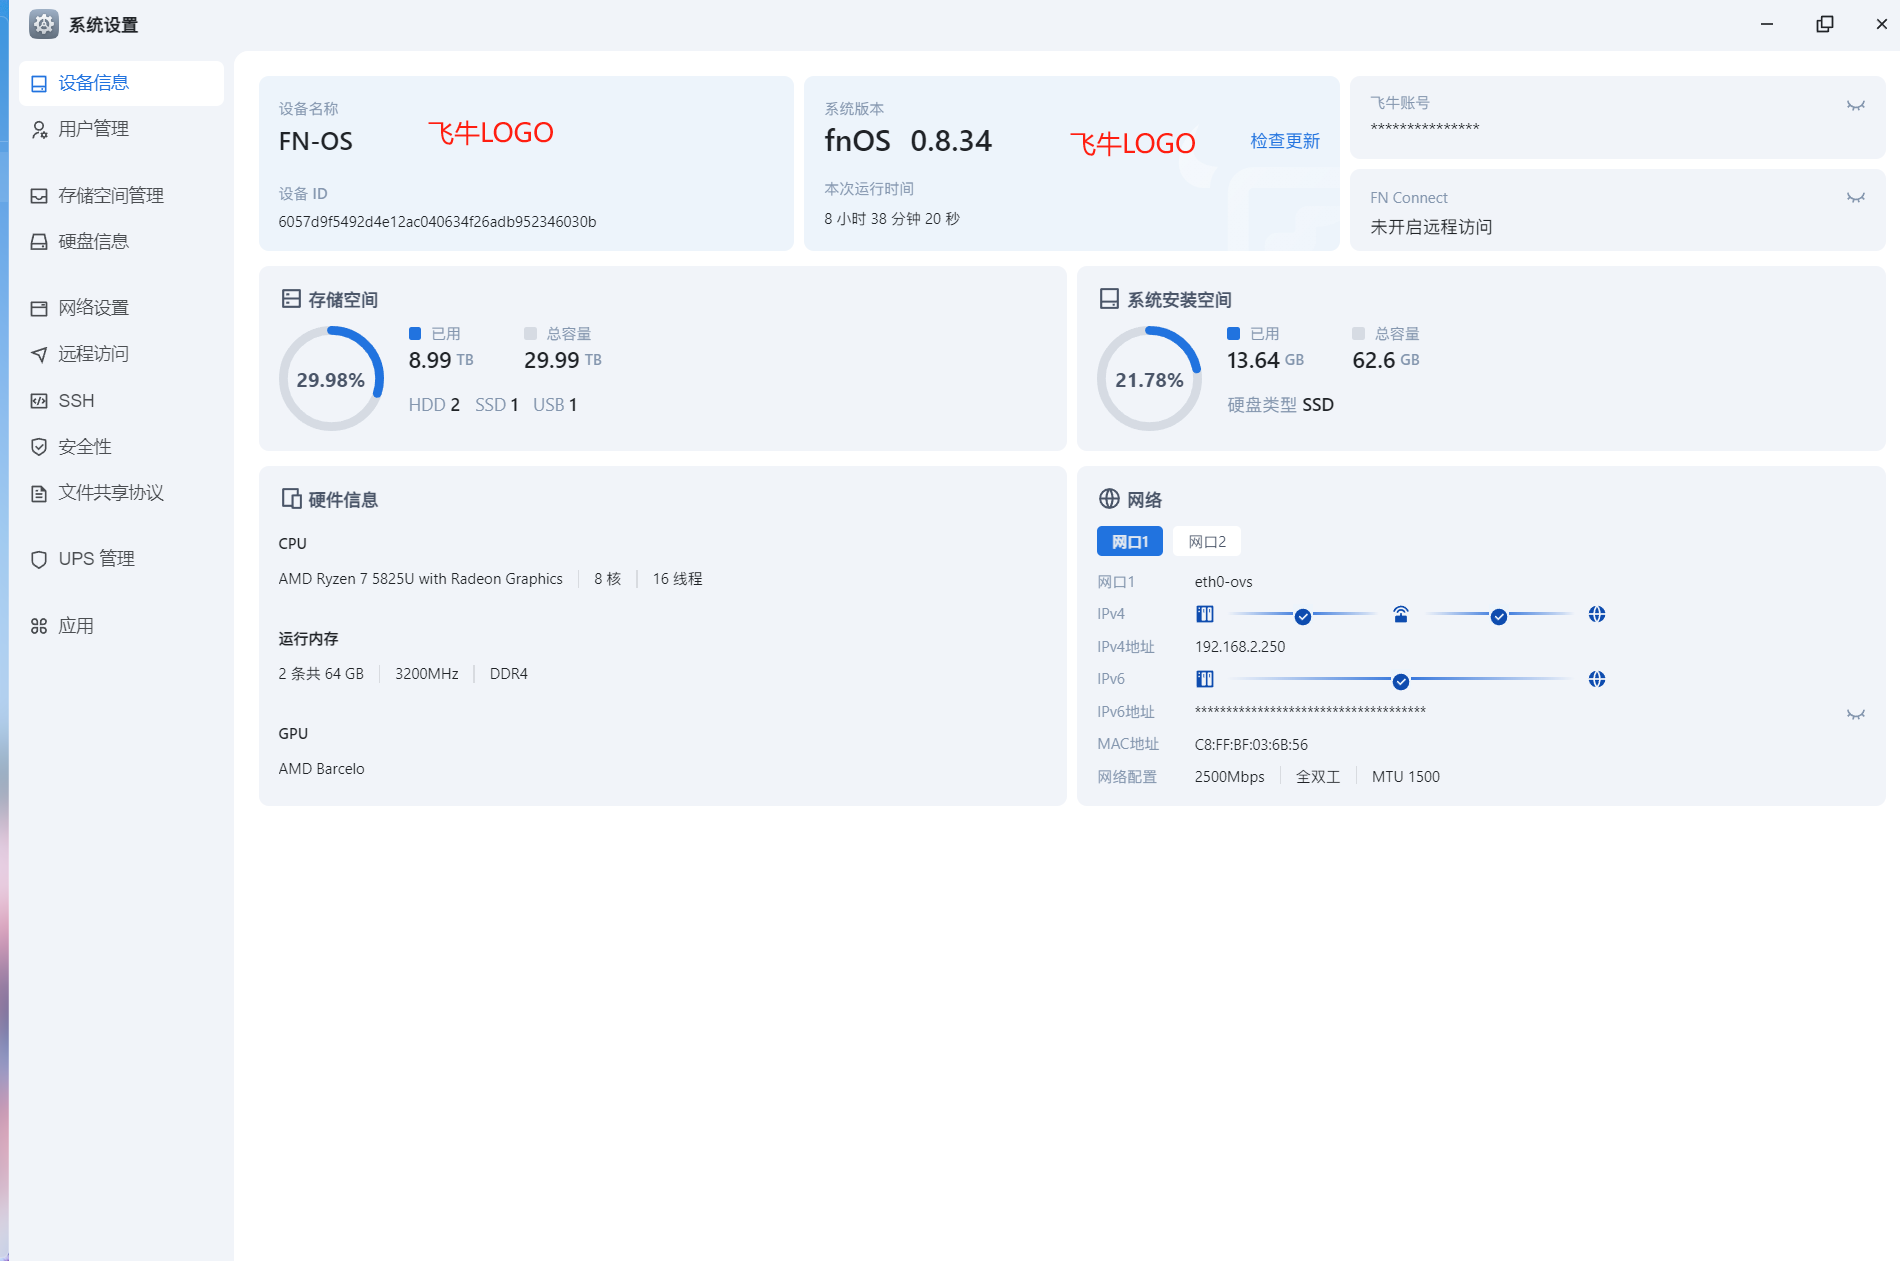This screenshot has height=1261, width=1900.
Task: Open the 应用 apps section
Action: point(76,626)
